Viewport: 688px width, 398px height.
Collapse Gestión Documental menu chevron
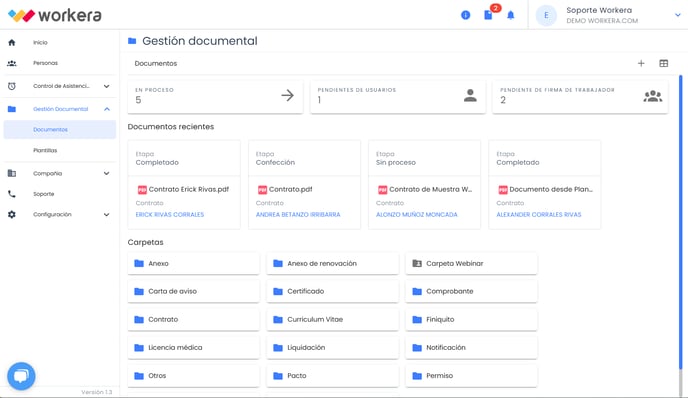click(107, 109)
